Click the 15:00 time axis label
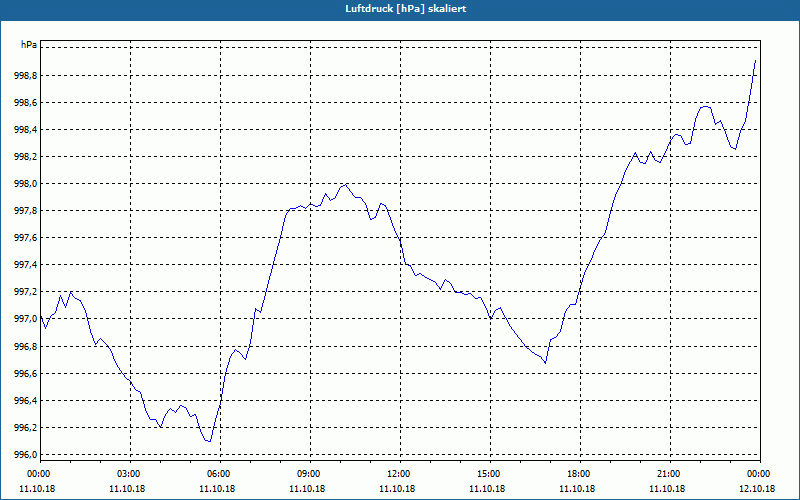This screenshot has height=500, width=800. click(490, 474)
